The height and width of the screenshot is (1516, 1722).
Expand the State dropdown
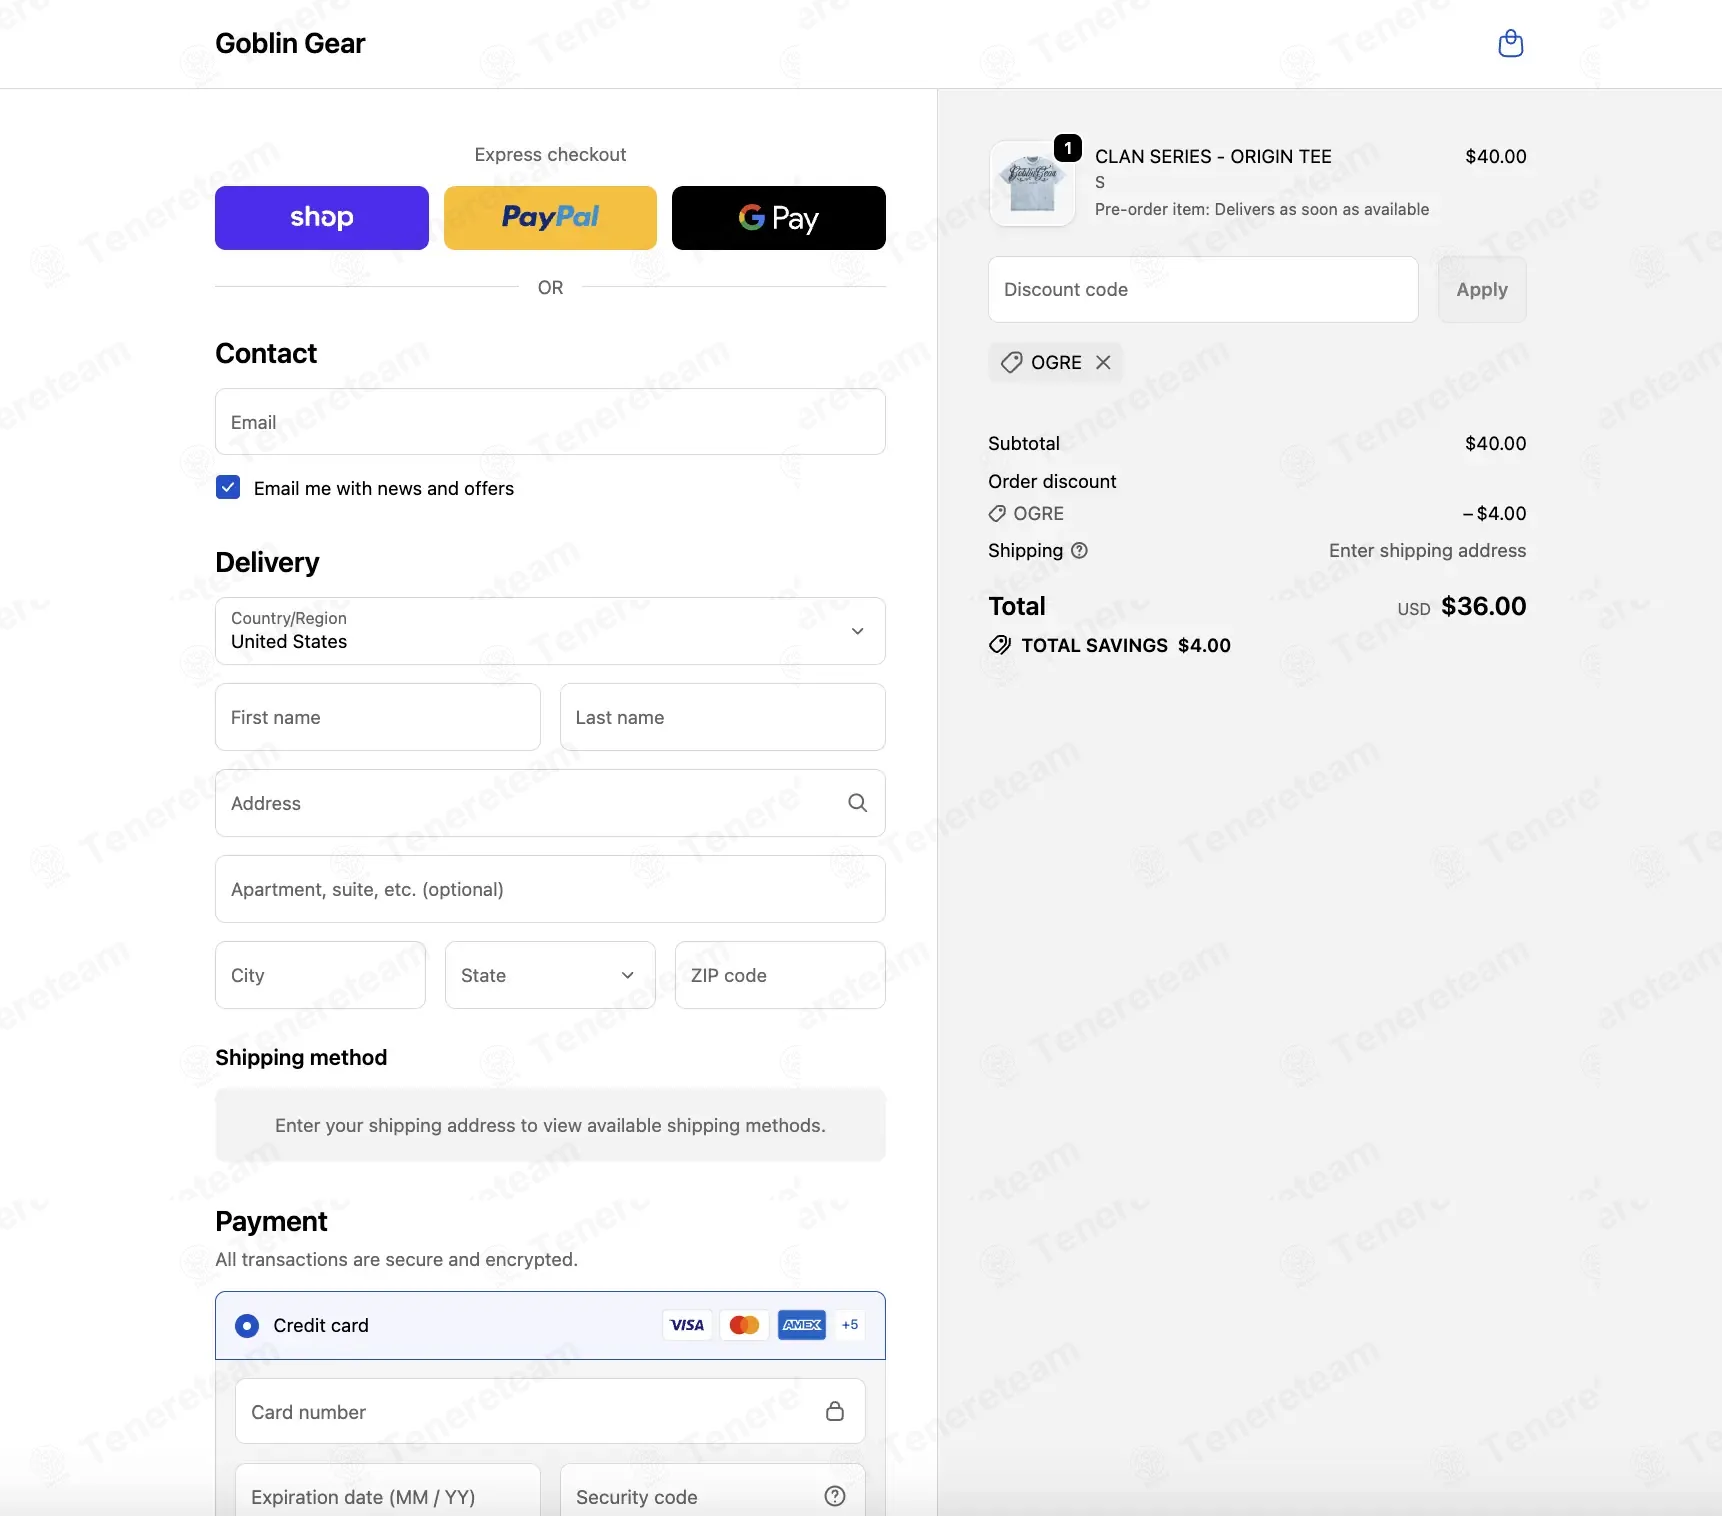point(550,975)
